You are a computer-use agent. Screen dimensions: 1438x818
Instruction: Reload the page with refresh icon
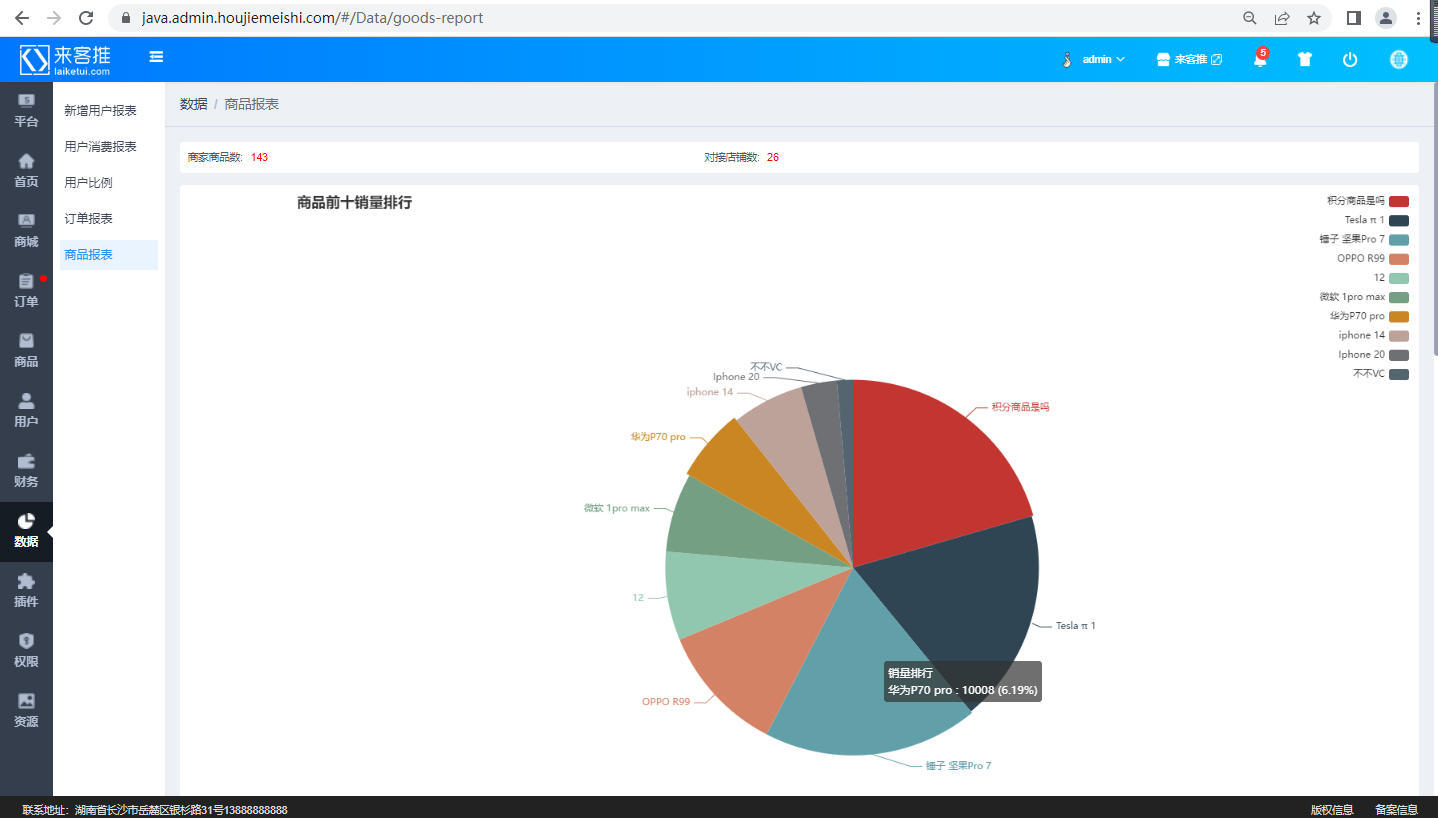86,18
